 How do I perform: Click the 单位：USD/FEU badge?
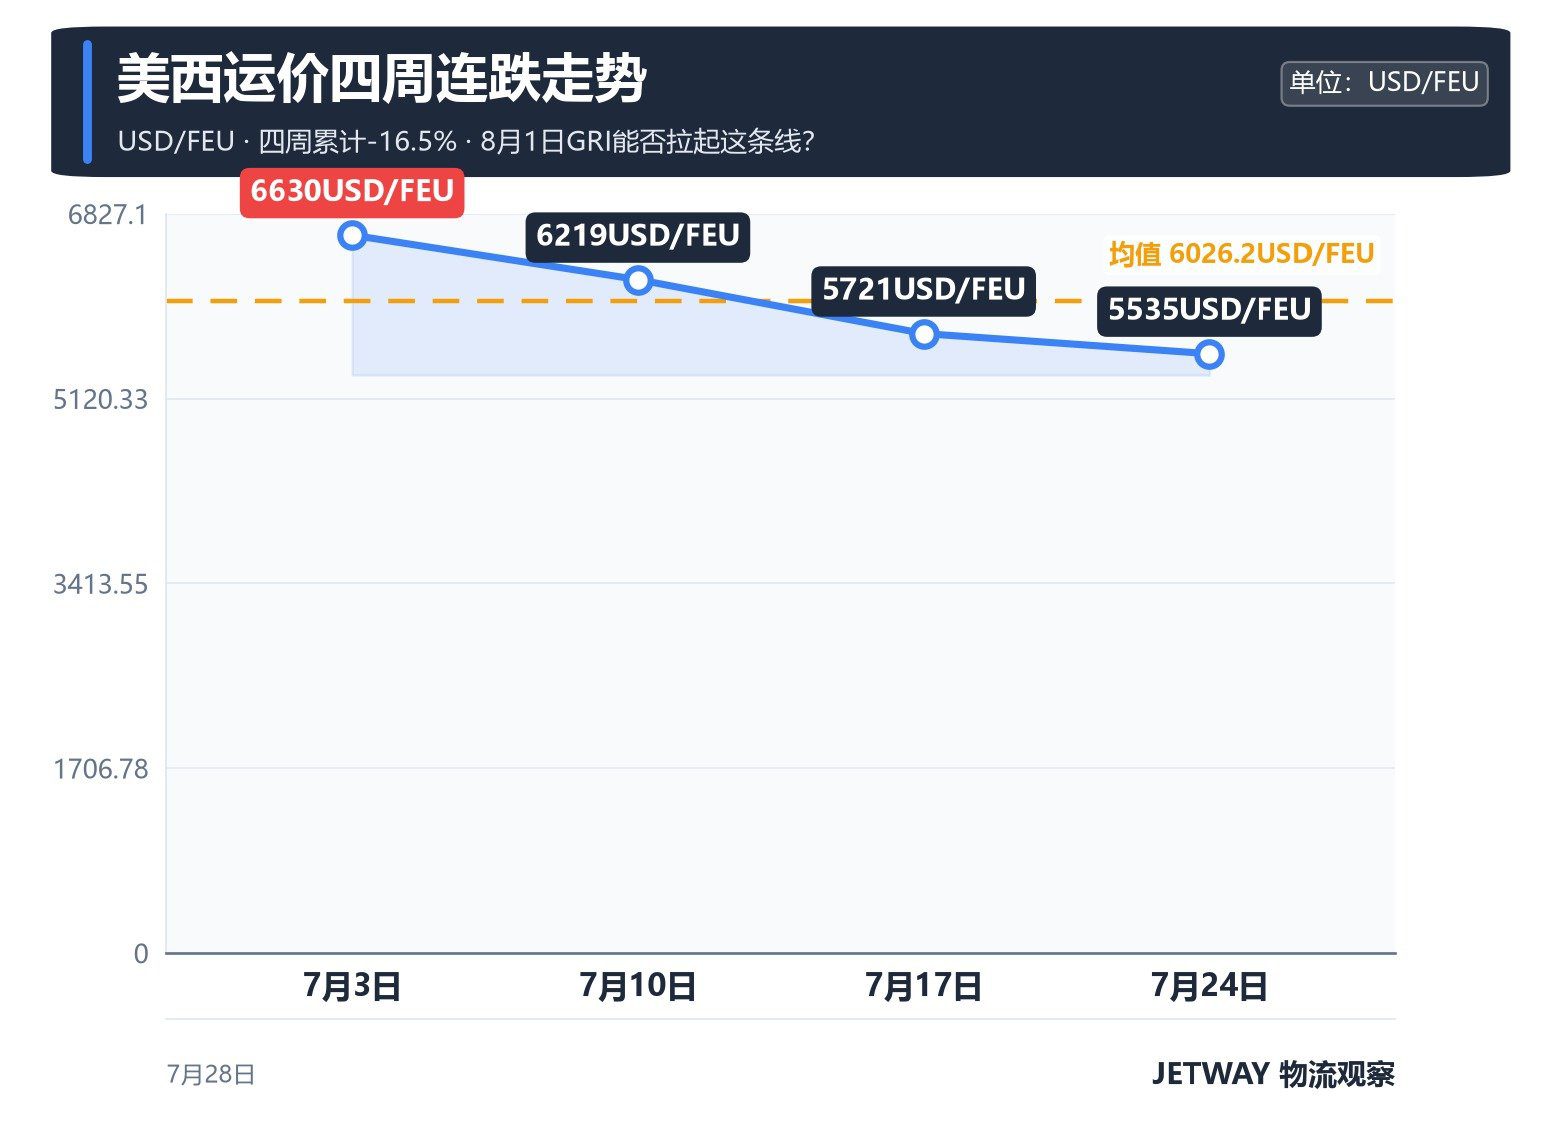(1384, 83)
